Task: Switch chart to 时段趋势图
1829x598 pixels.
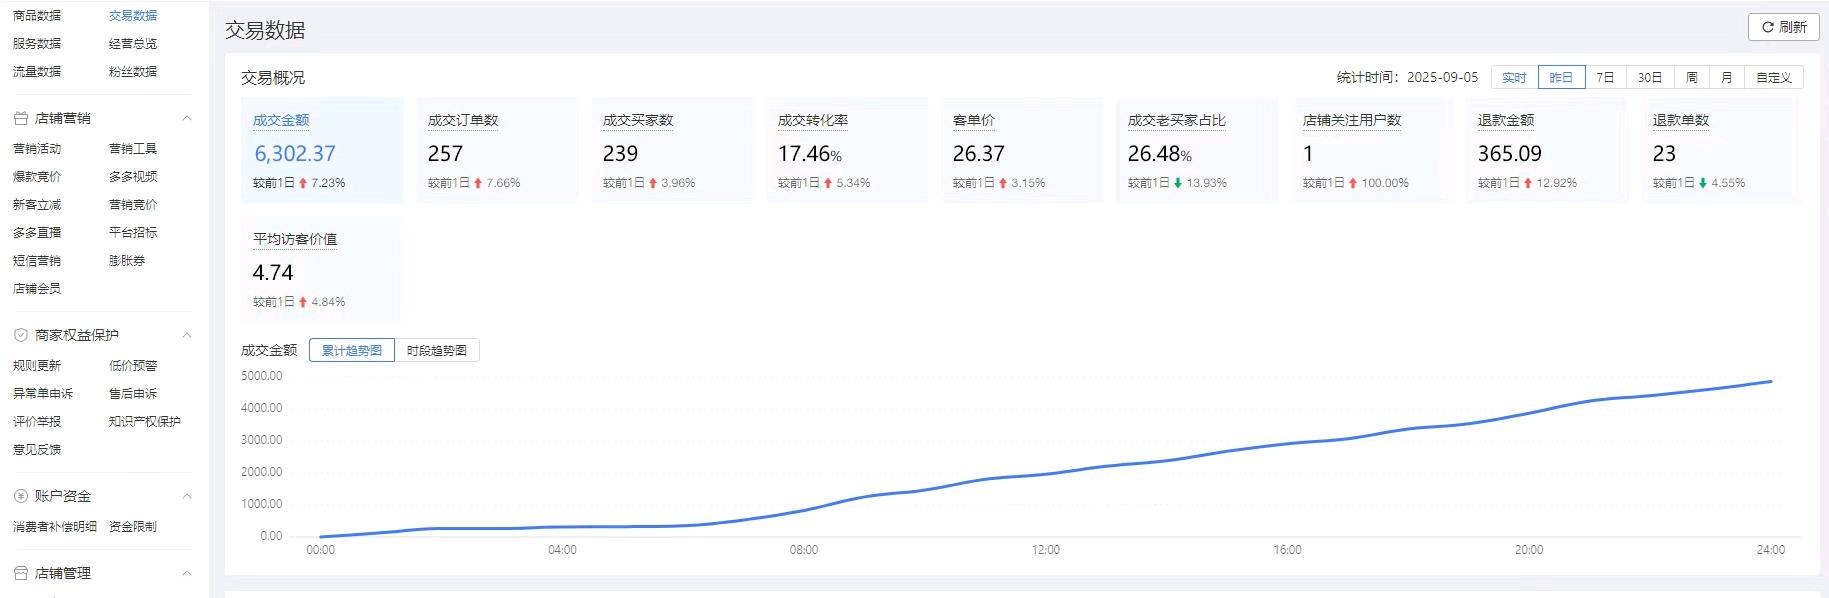Action: [437, 350]
